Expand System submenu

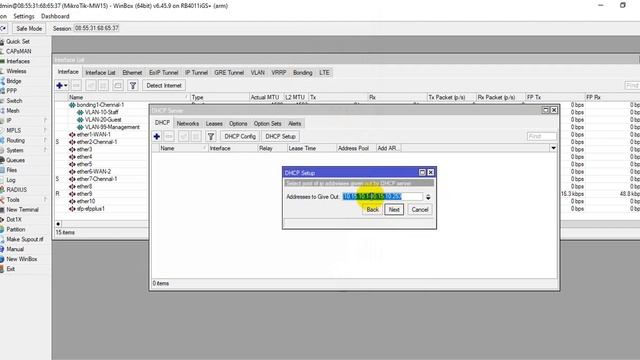(15, 150)
